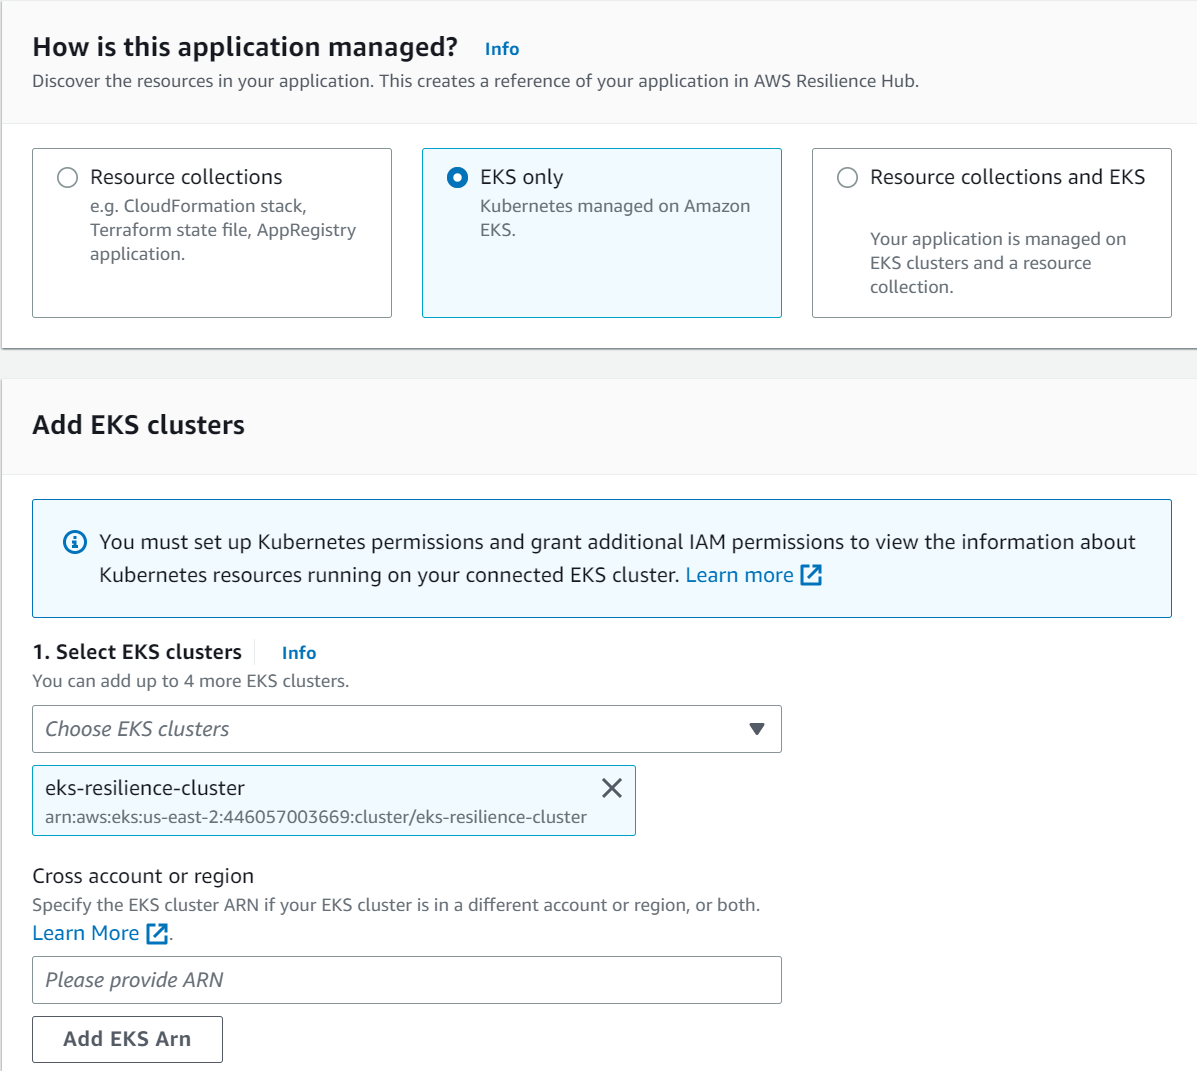Remove eks-resilience-cluster using the X icon
Screen dimensions: 1197x1071
(612, 788)
